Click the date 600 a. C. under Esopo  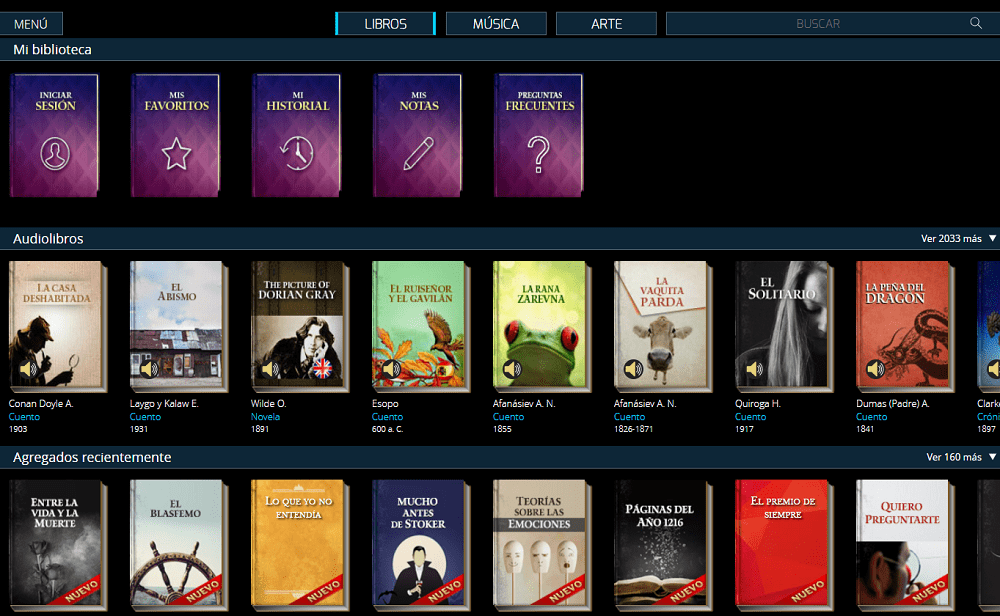387,429
